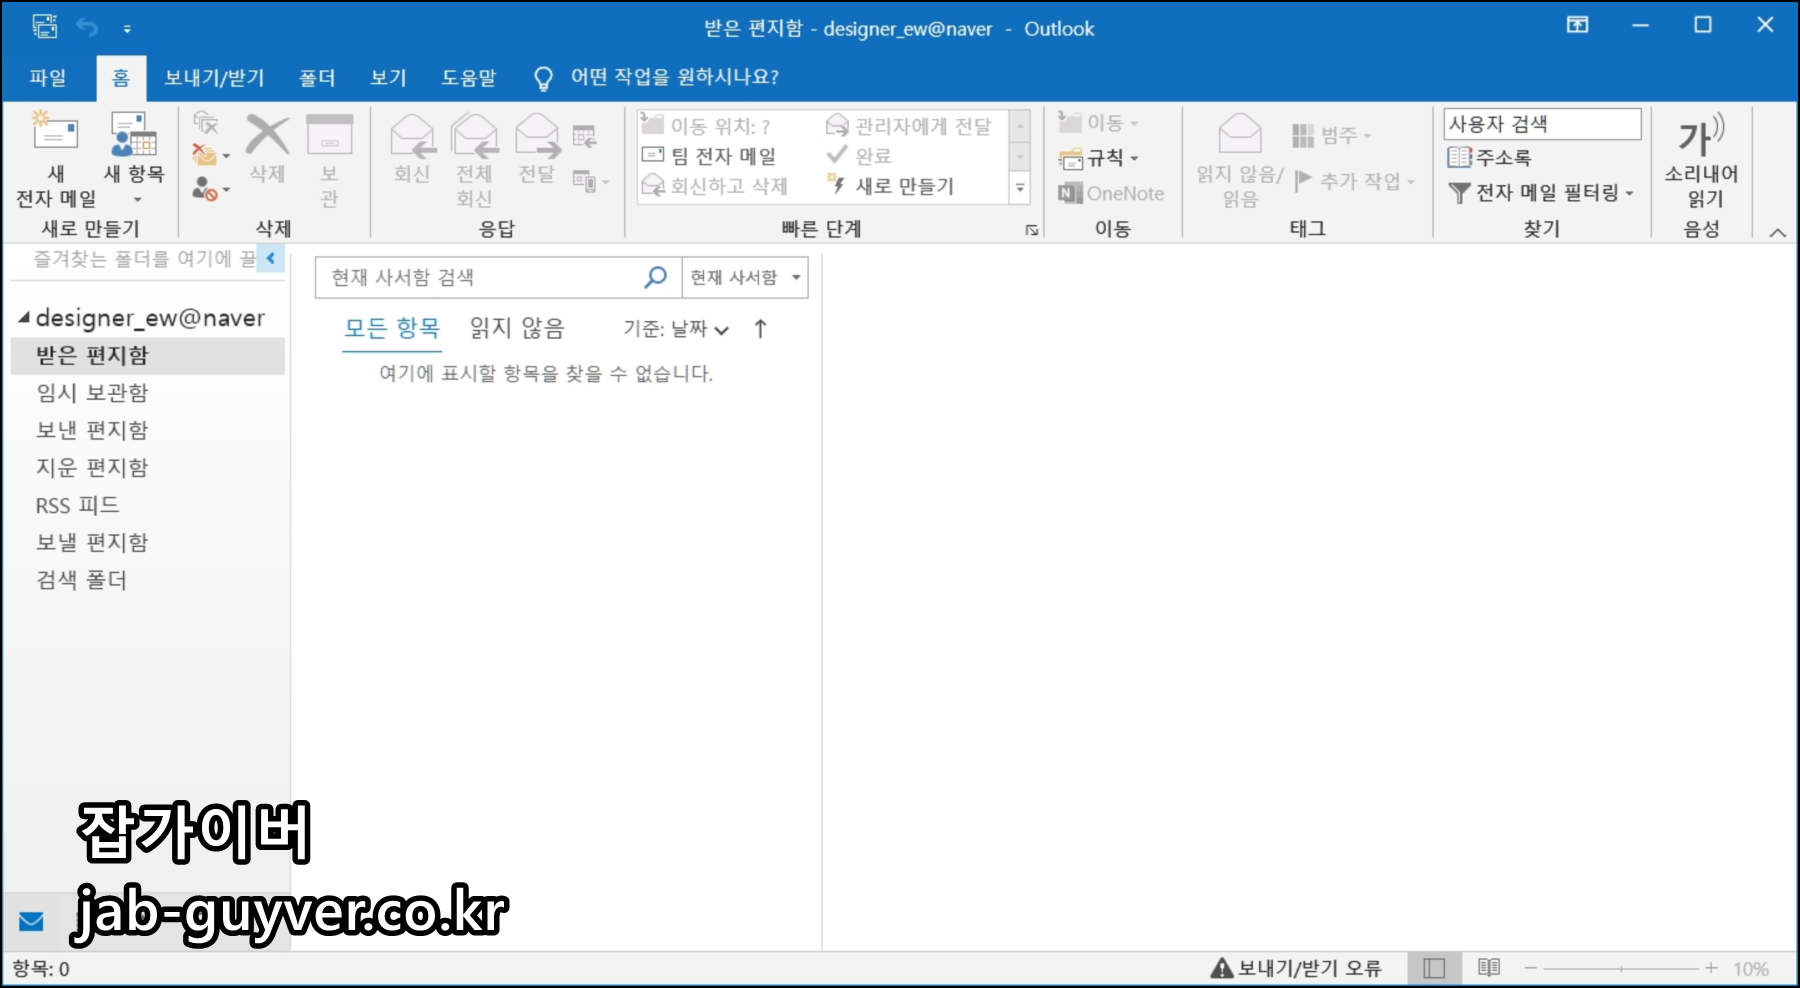Click the mail envelope icon in navigation bar

[31, 921]
